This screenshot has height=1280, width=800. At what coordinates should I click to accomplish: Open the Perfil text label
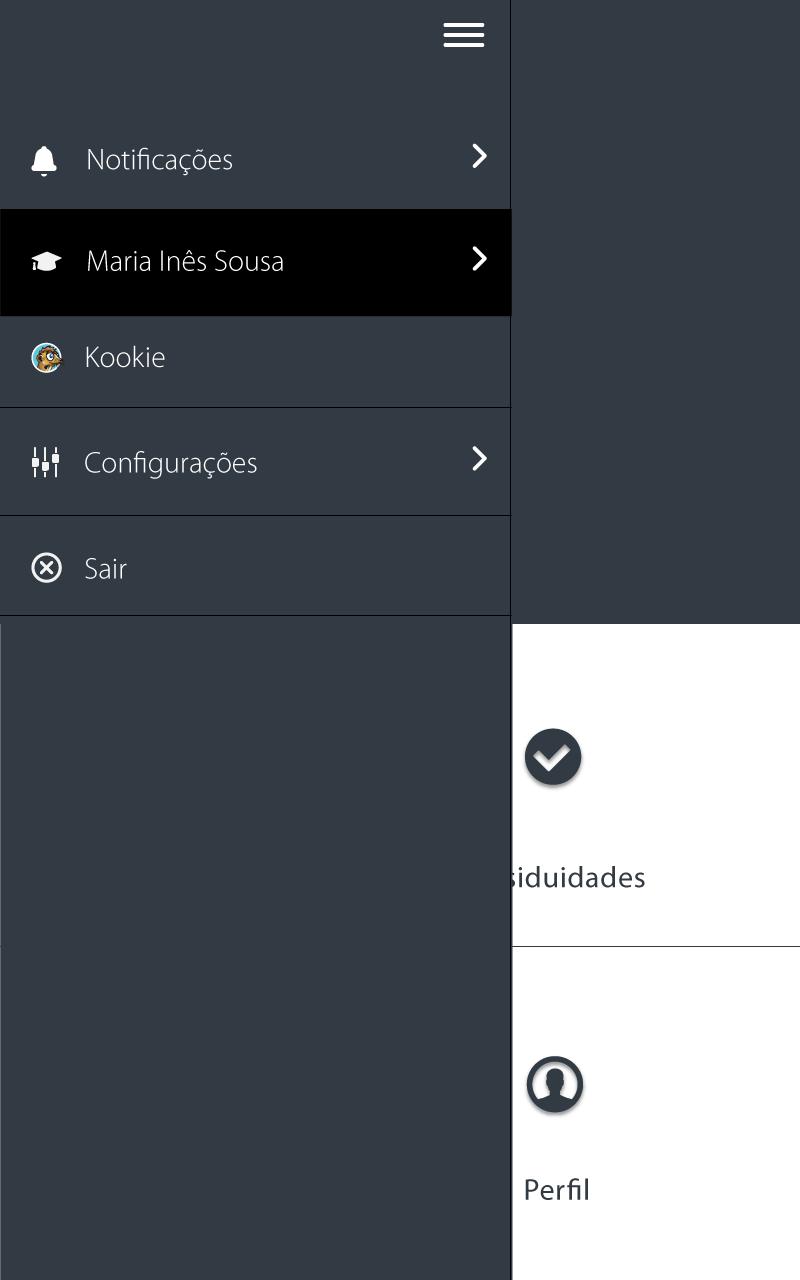click(557, 1190)
